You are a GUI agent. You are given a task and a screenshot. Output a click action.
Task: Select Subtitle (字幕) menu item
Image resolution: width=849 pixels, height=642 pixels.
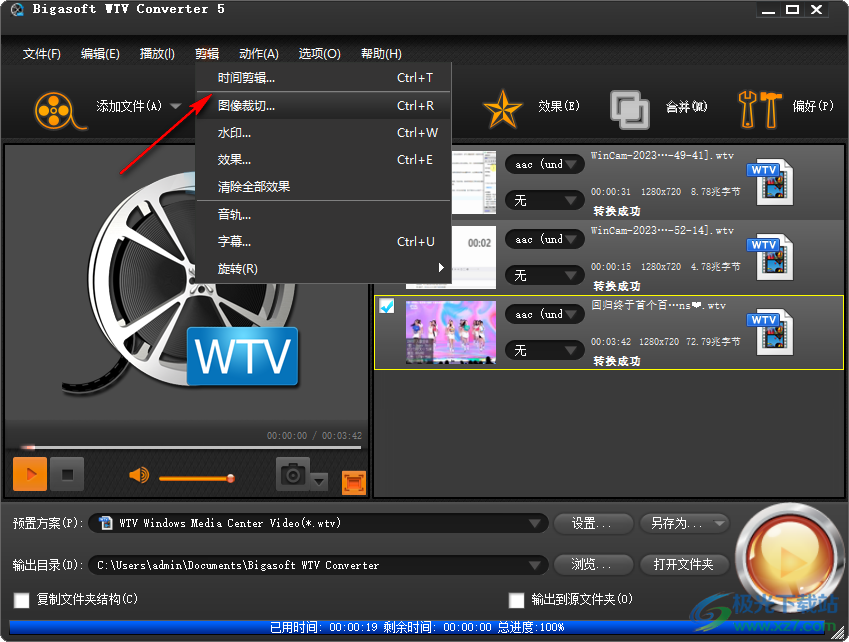(323, 241)
